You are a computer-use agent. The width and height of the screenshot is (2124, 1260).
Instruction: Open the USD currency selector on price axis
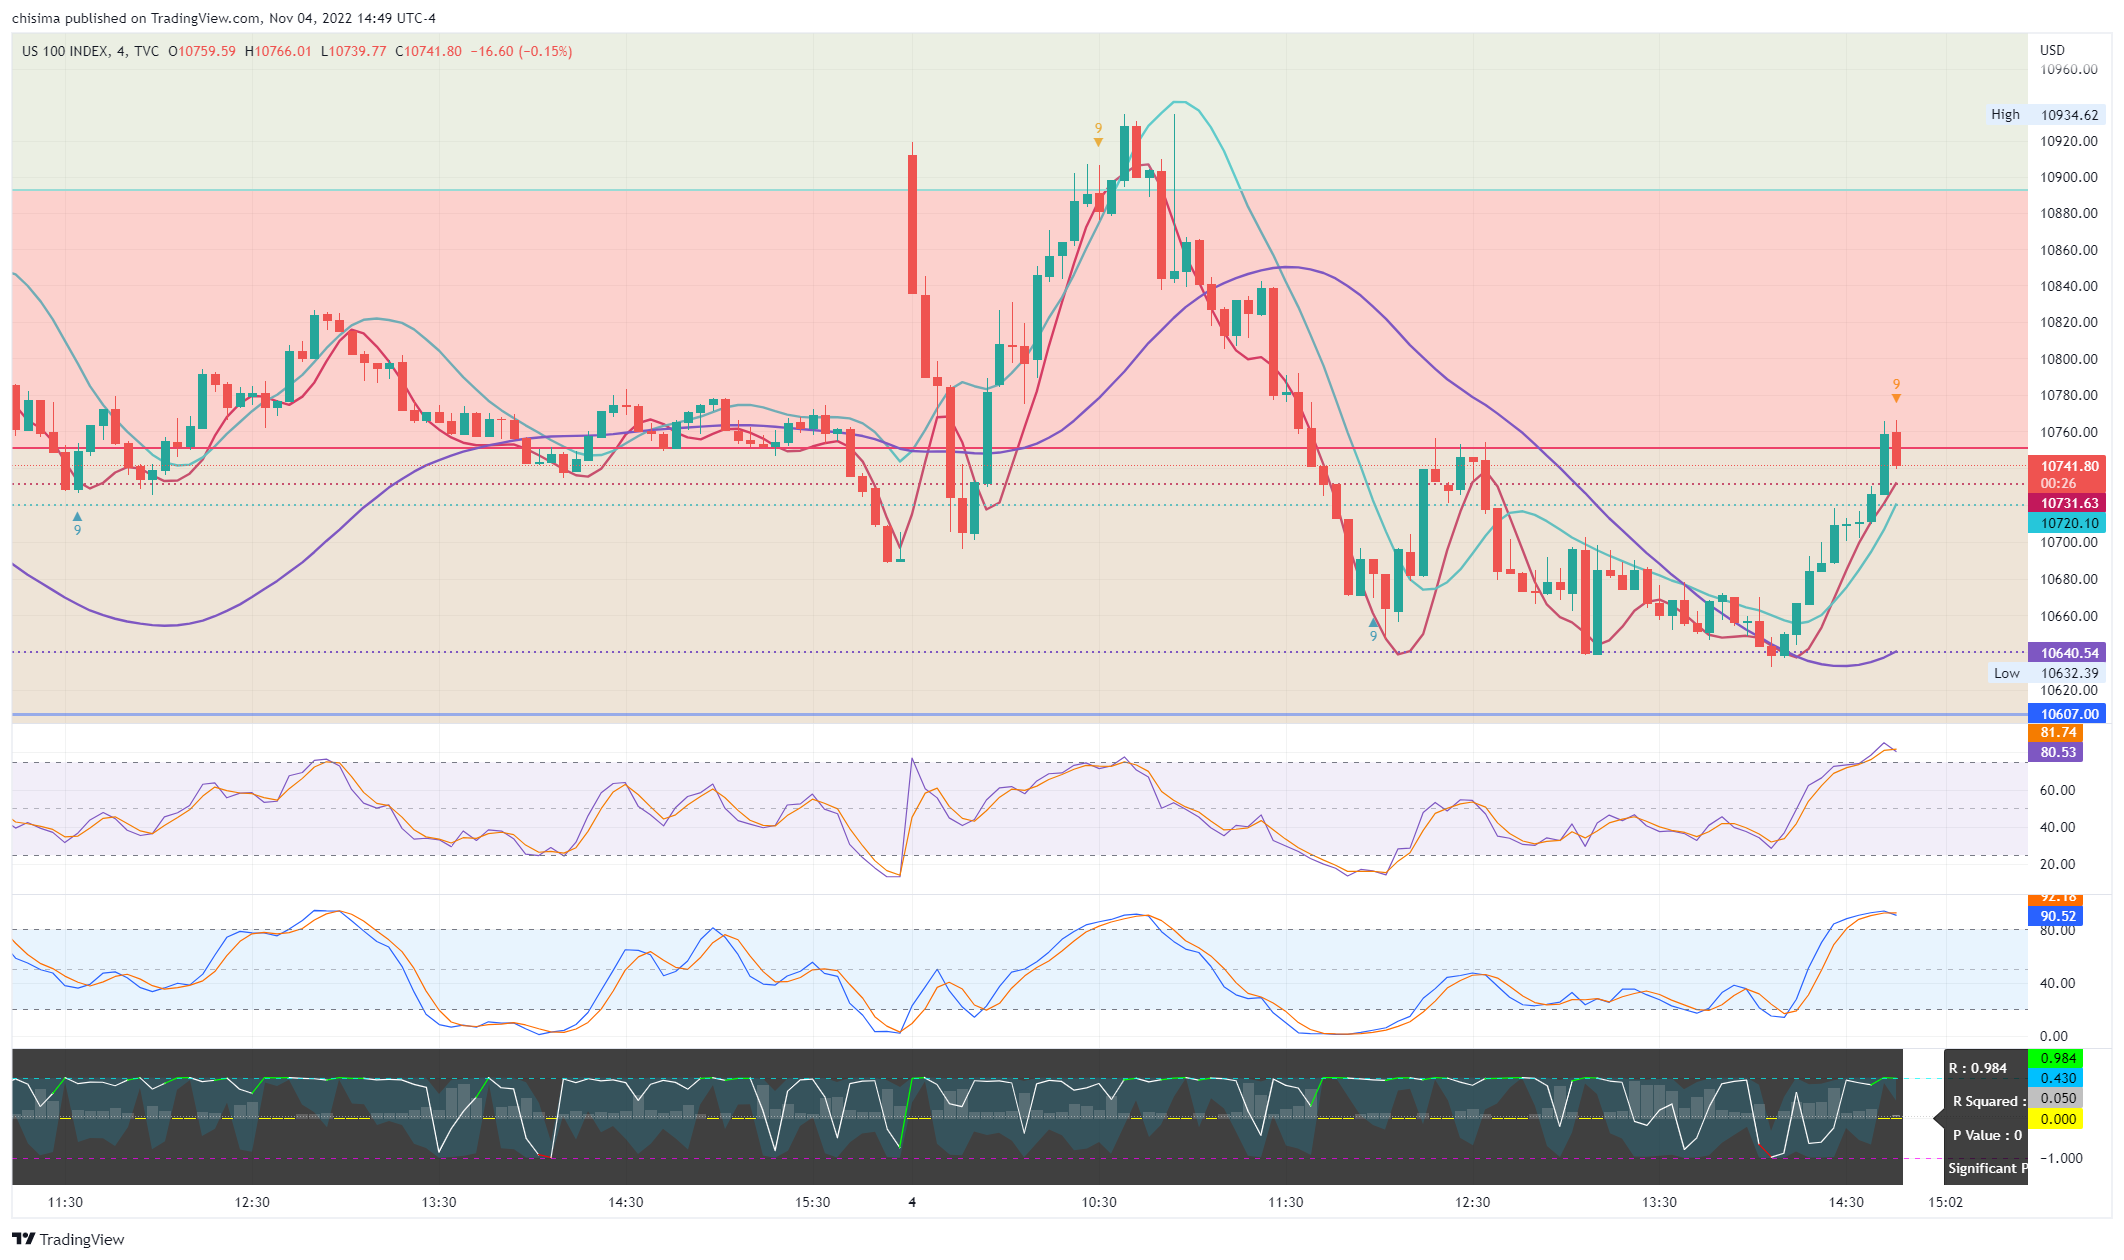[2052, 50]
